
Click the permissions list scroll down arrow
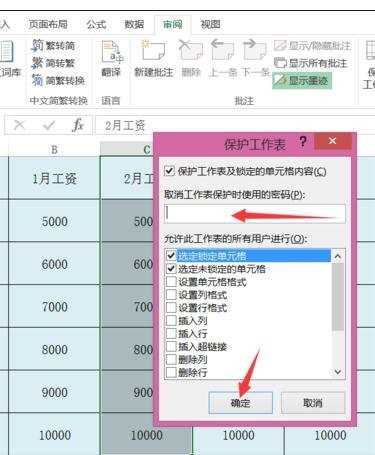pos(338,372)
